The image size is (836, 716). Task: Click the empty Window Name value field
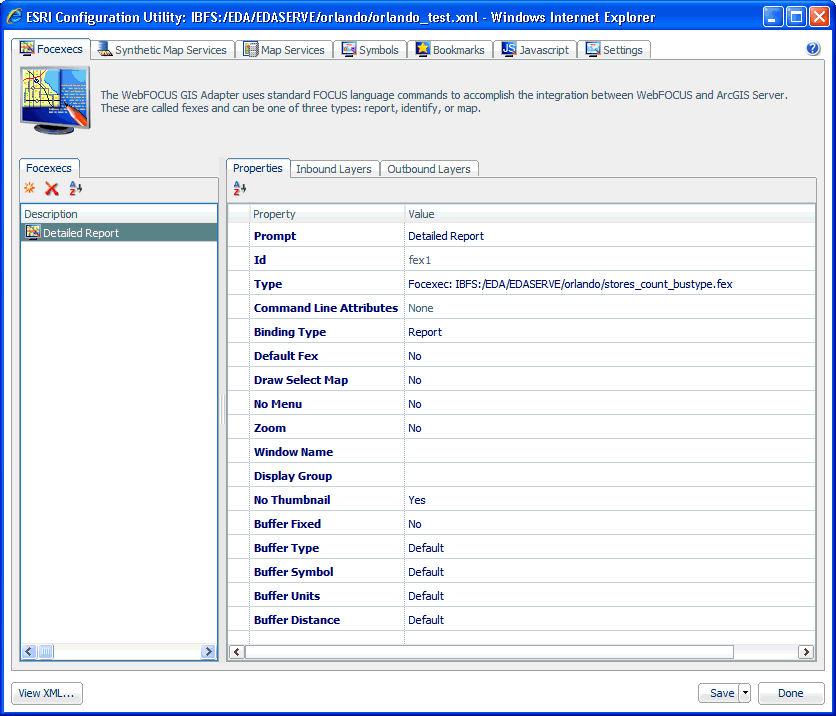coord(610,452)
